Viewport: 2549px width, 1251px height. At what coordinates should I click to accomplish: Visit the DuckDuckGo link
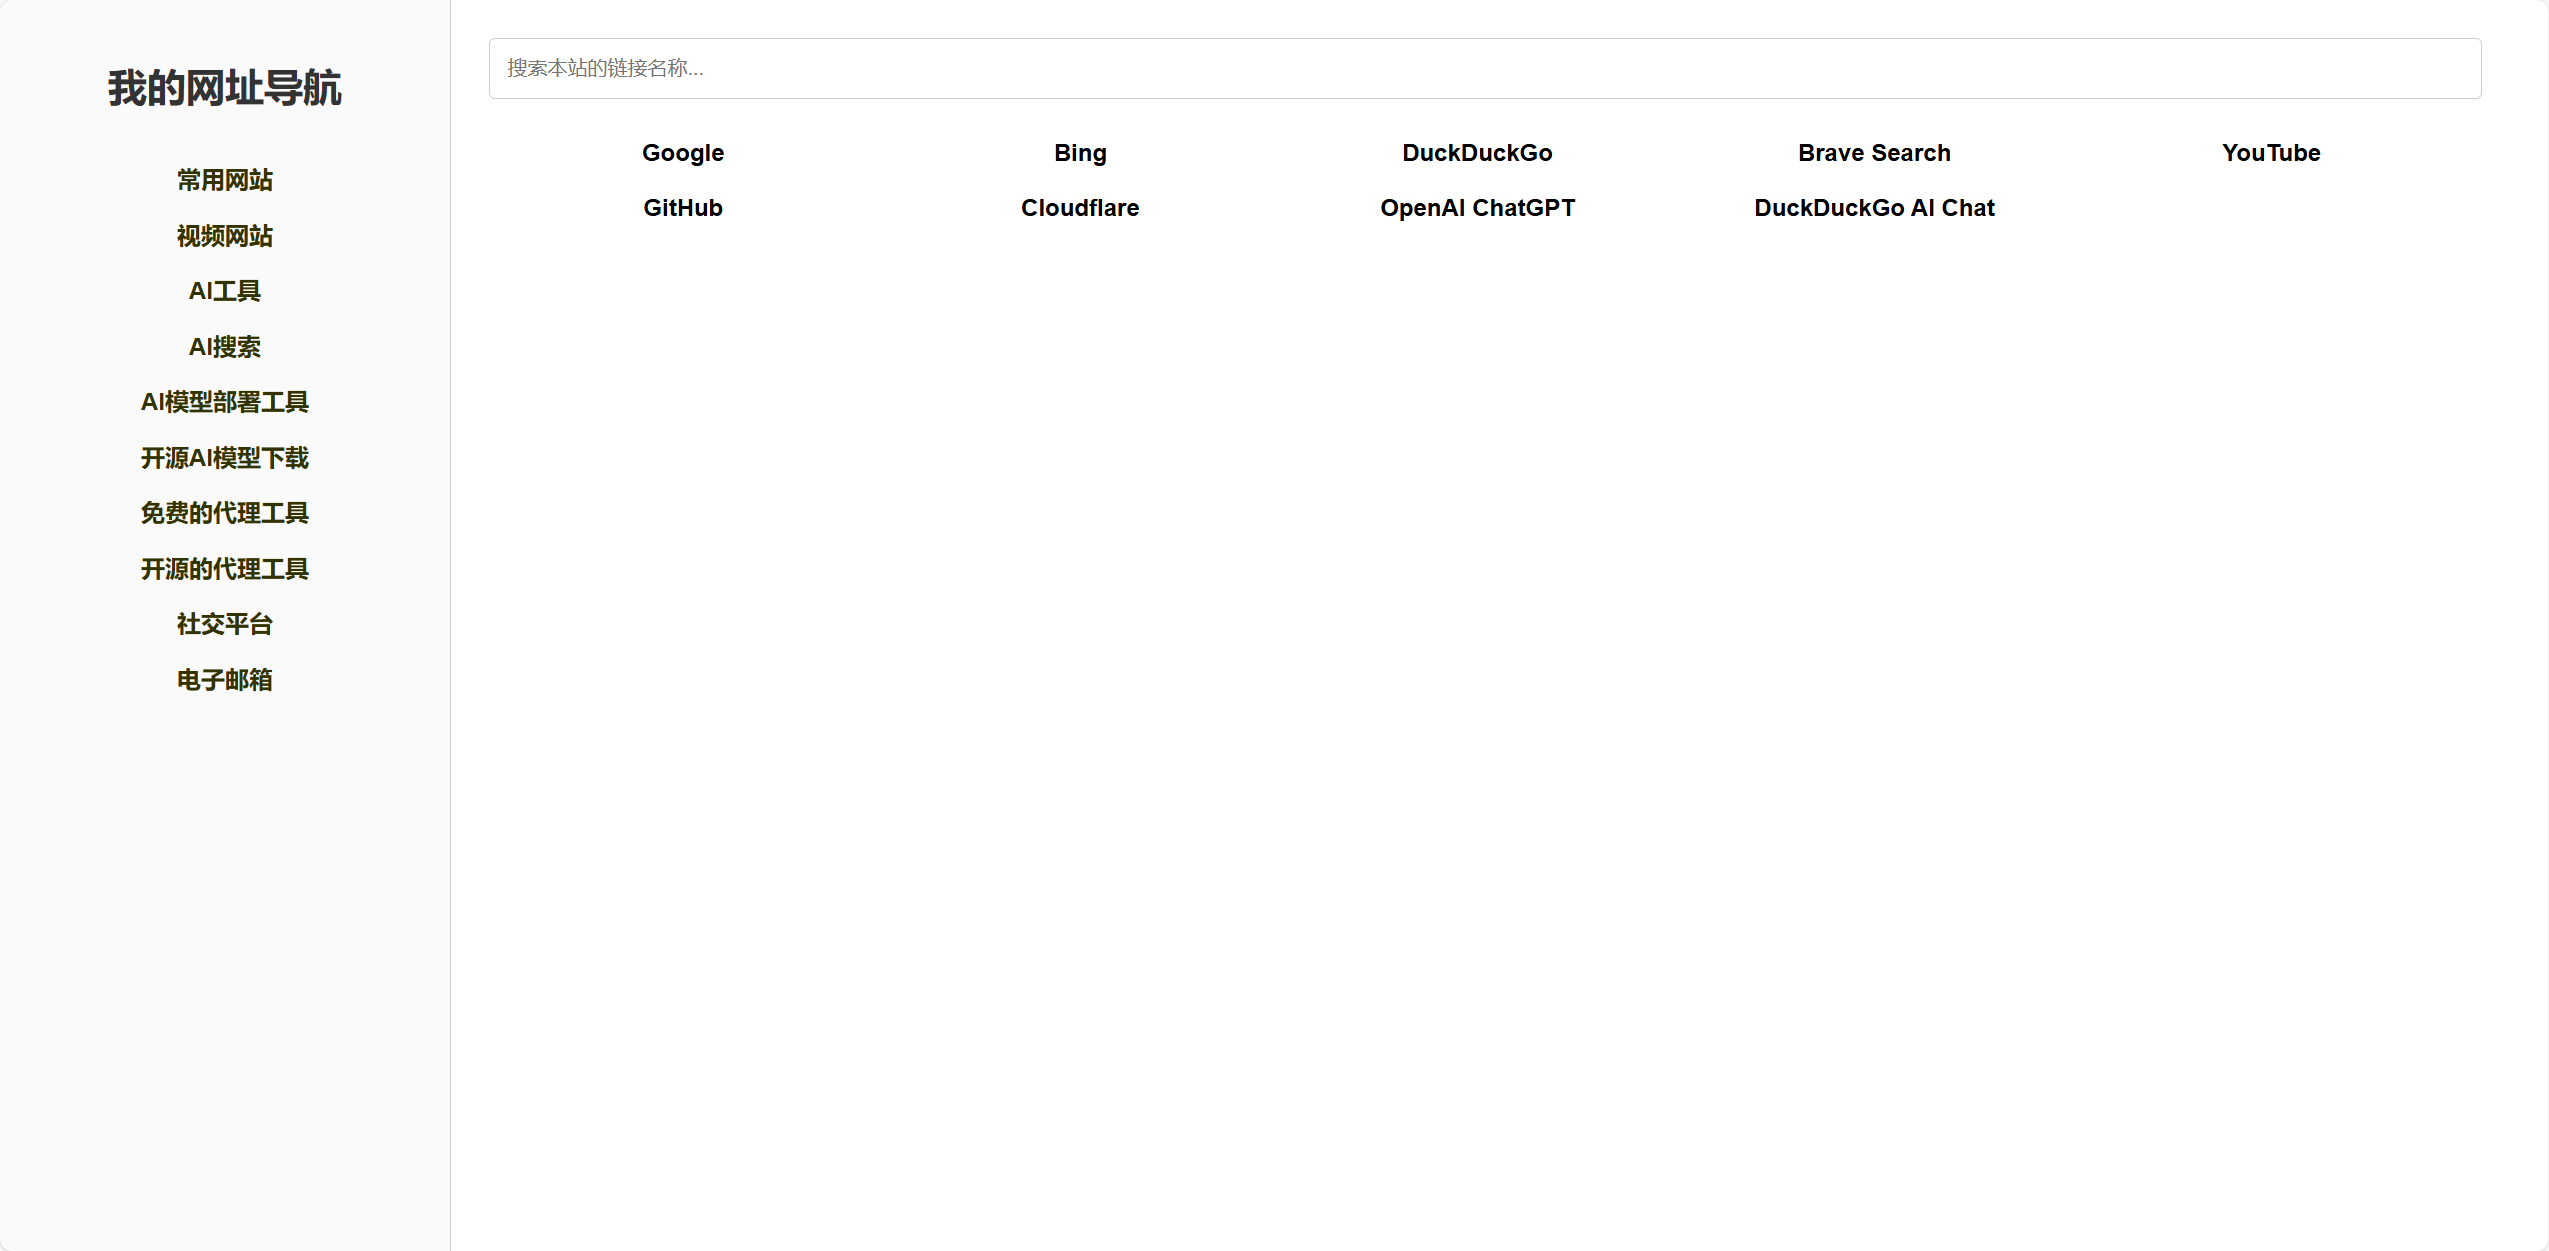point(1477,153)
